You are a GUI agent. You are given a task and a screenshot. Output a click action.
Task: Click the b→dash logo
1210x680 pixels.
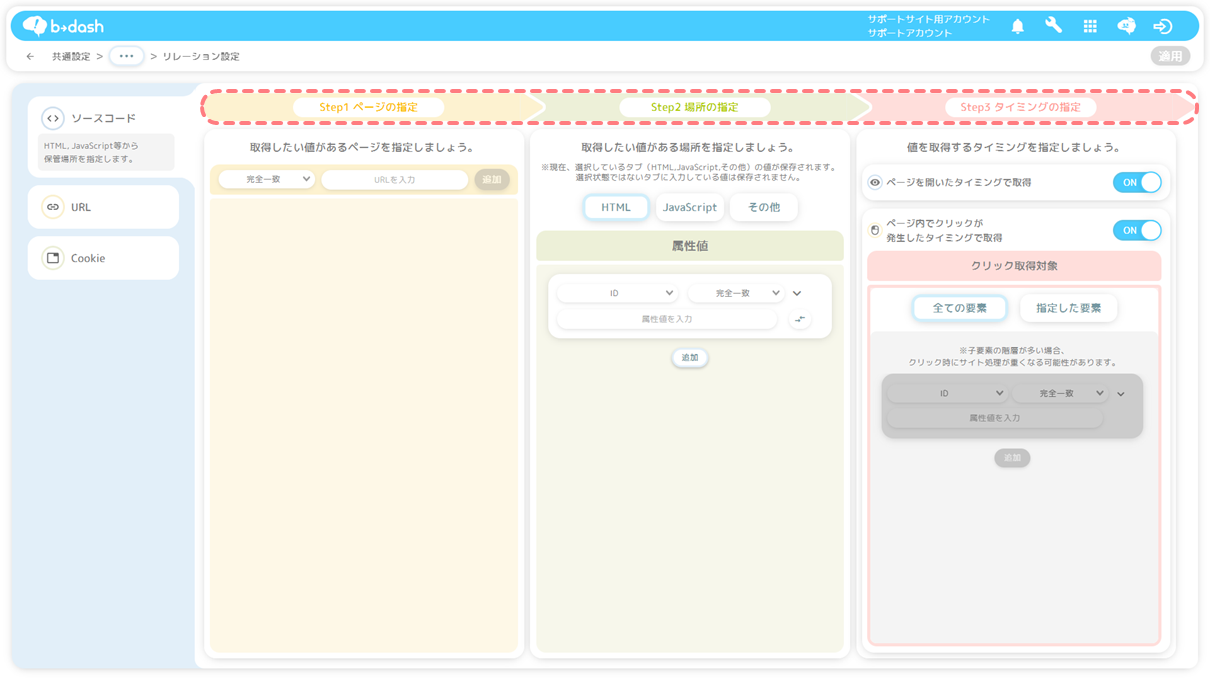[63, 26]
